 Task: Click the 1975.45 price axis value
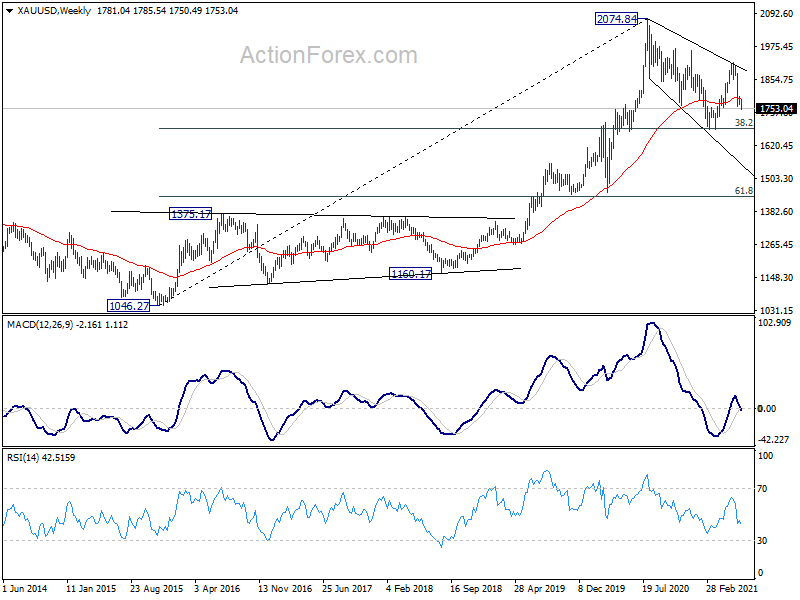[x=777, y=47]
